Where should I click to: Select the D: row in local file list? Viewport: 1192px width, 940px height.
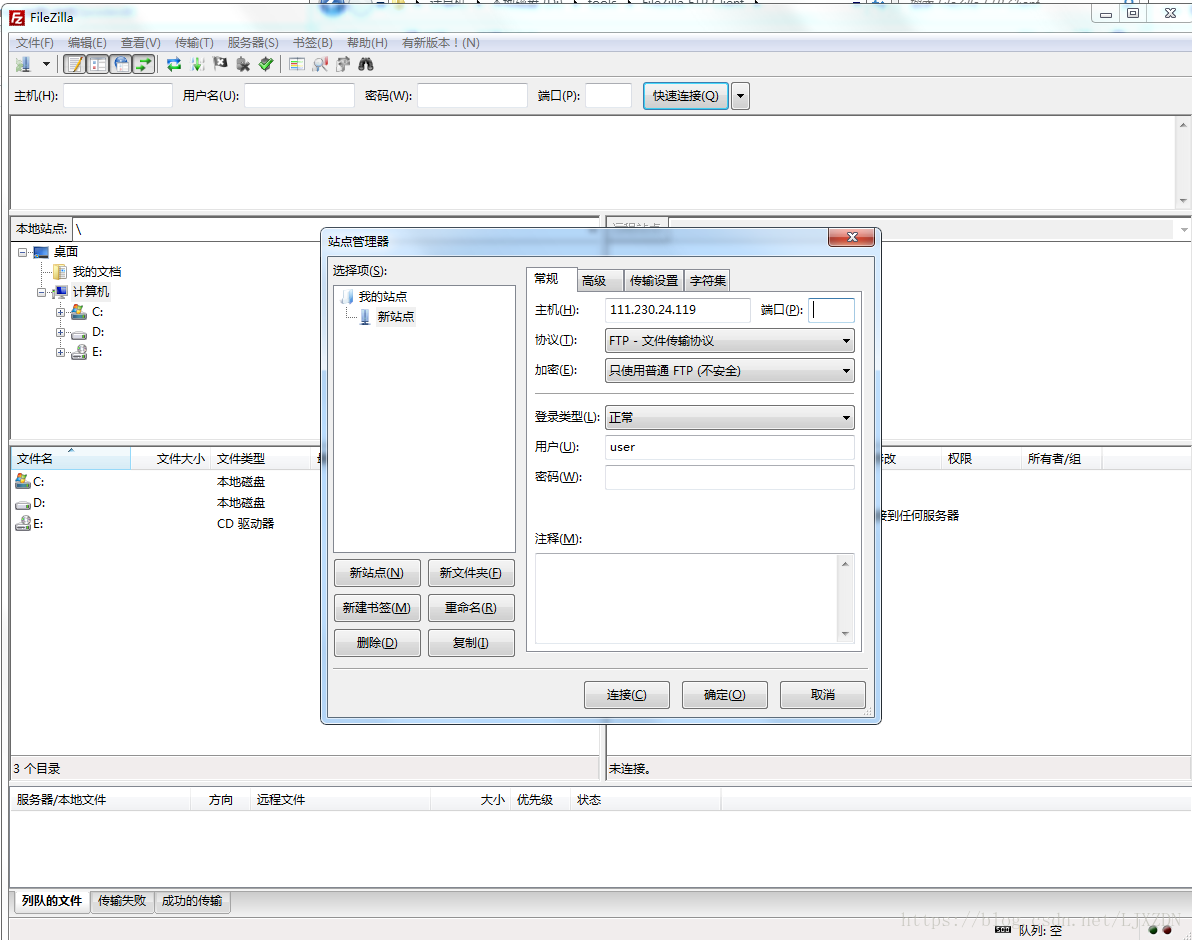point(165,503)
